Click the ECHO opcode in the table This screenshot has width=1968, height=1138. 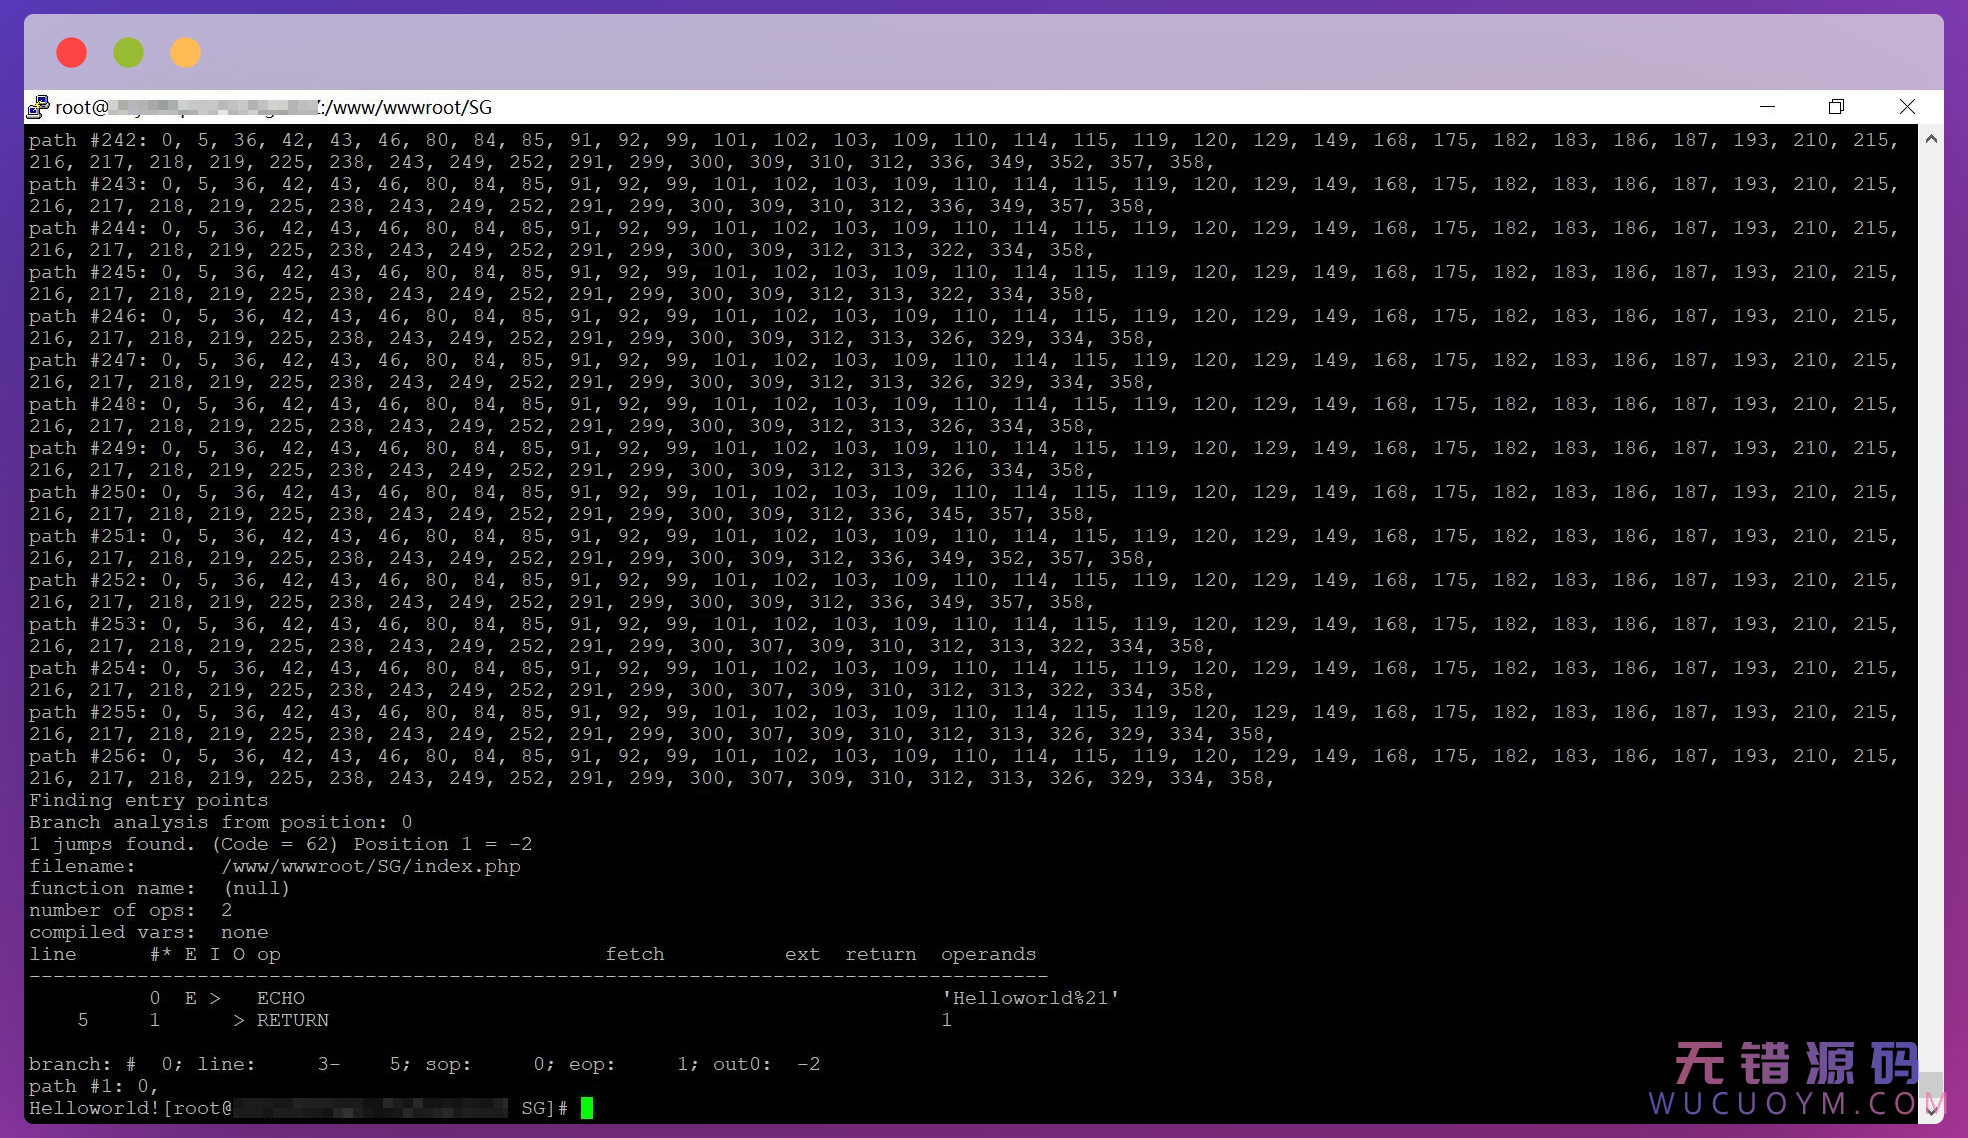[280, 998]
